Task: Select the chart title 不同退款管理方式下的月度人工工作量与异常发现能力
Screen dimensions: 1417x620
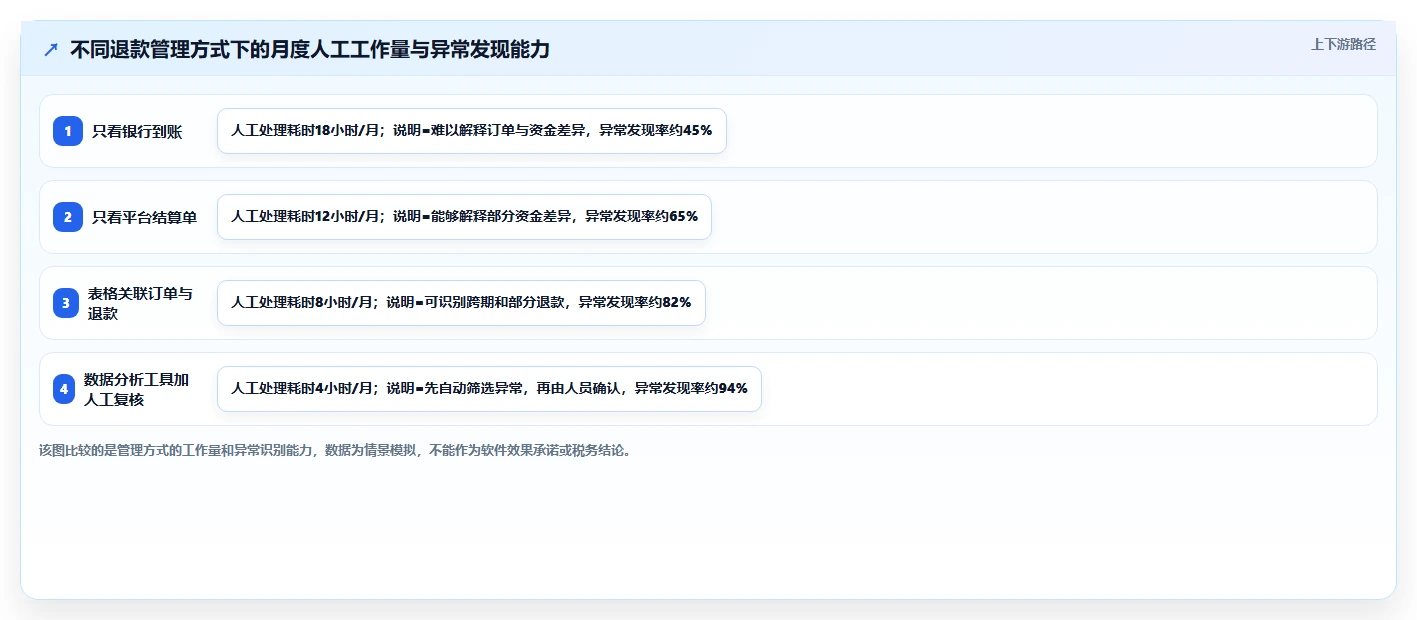Action: tap(310, 49)
